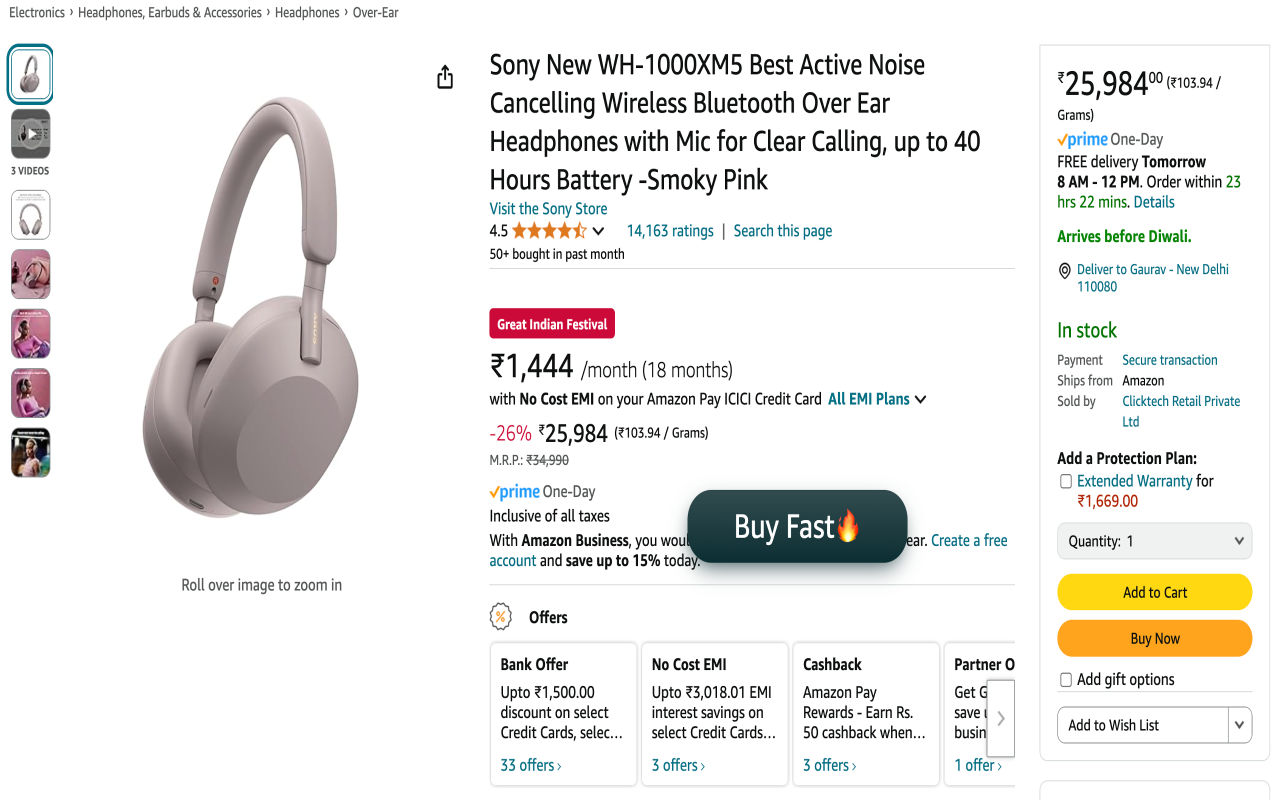Check the Add gift options box
Viewport: 1280px width, 800px height.
(x=1066, y=679)
